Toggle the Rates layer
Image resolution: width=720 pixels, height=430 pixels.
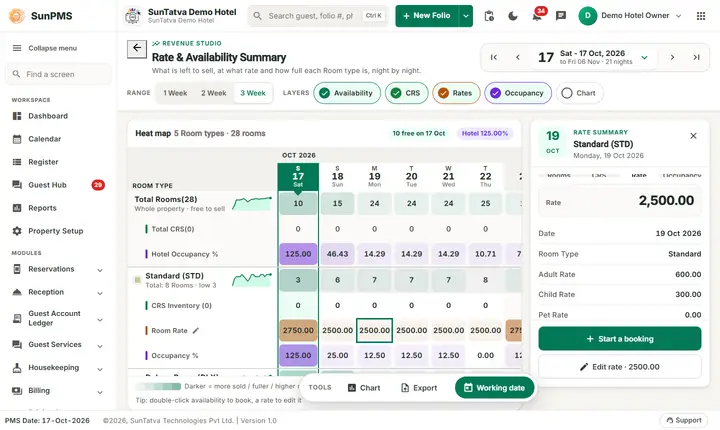pos(456,93)
